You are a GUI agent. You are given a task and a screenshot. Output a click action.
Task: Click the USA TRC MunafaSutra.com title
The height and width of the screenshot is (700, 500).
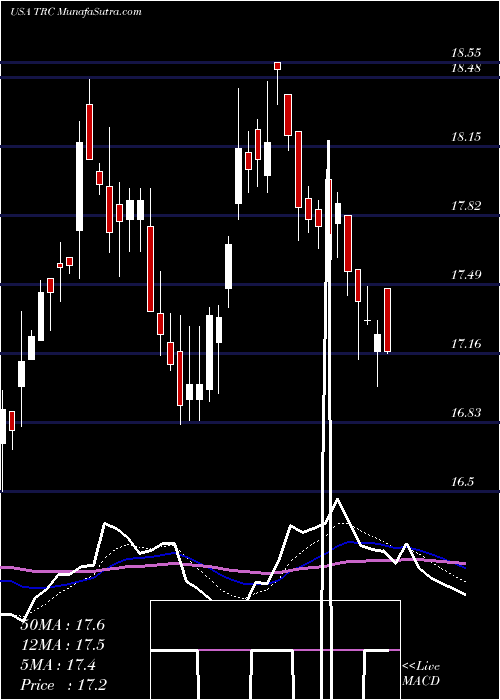tap(75, 12)
